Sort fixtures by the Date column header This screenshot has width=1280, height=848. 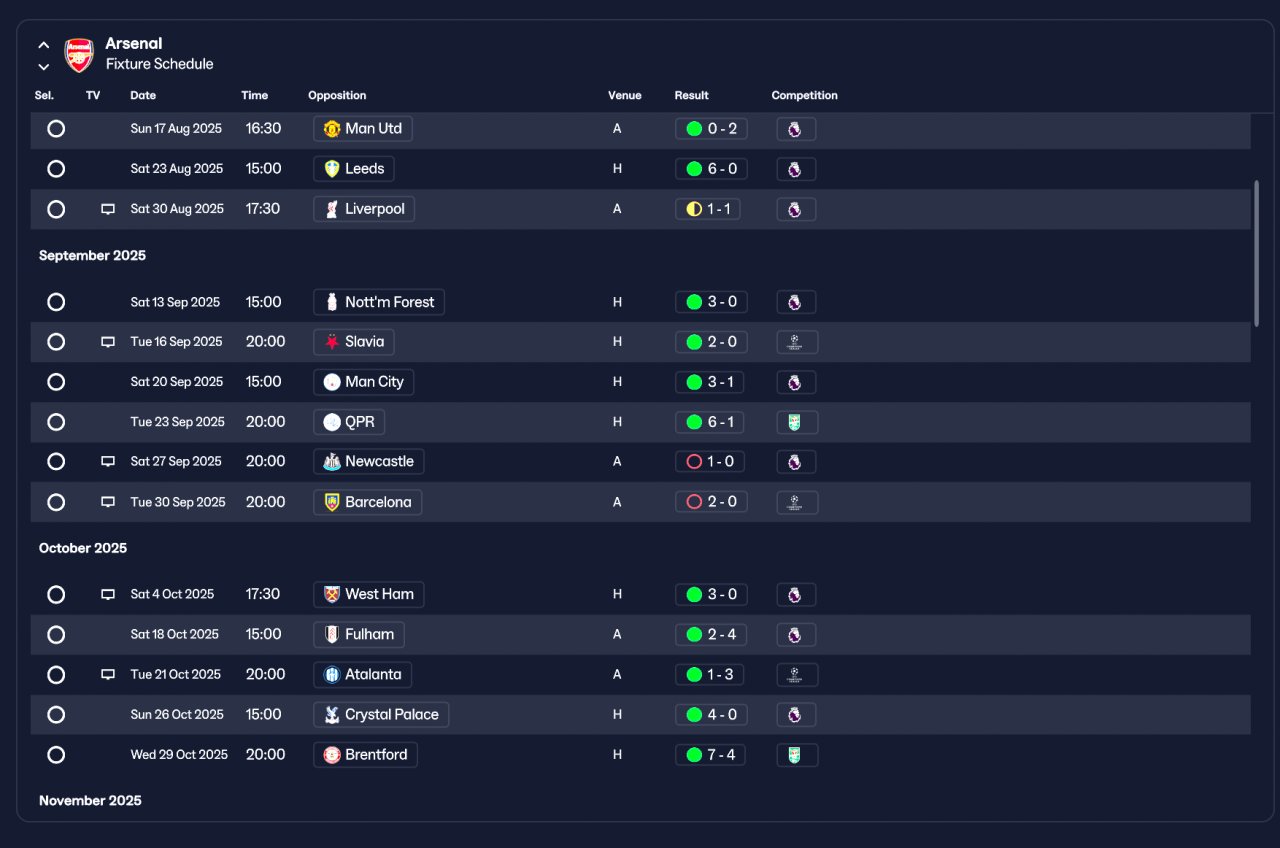click(143, 96)
